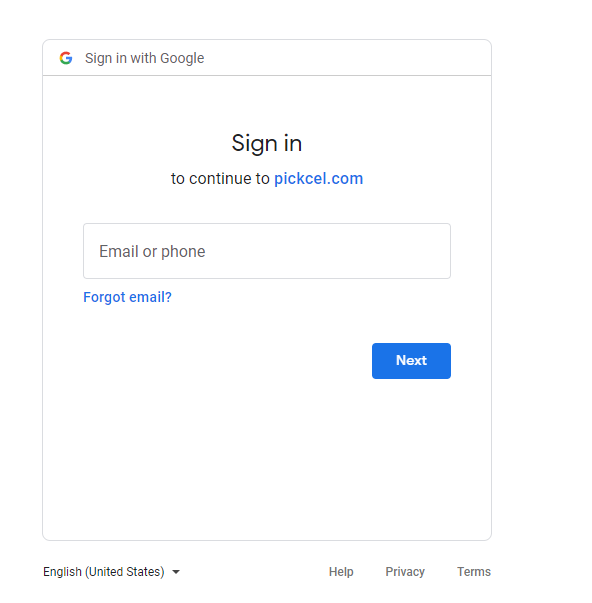Focus the Email or phone field
The width and height of the screenshot is (592, 603).
coord(267,251)
